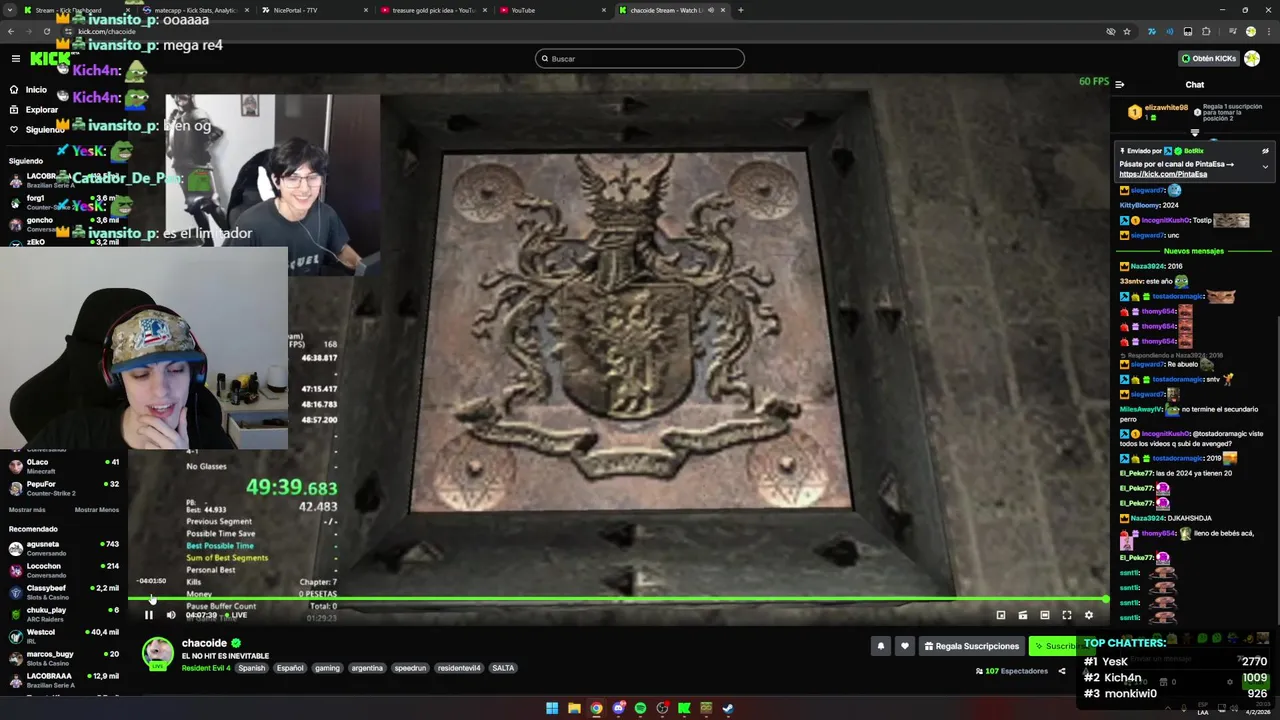The width and height of the screenshot is (1280, 720).
Task: Enter fullscreen on the video player
Action: point(1067,615)
